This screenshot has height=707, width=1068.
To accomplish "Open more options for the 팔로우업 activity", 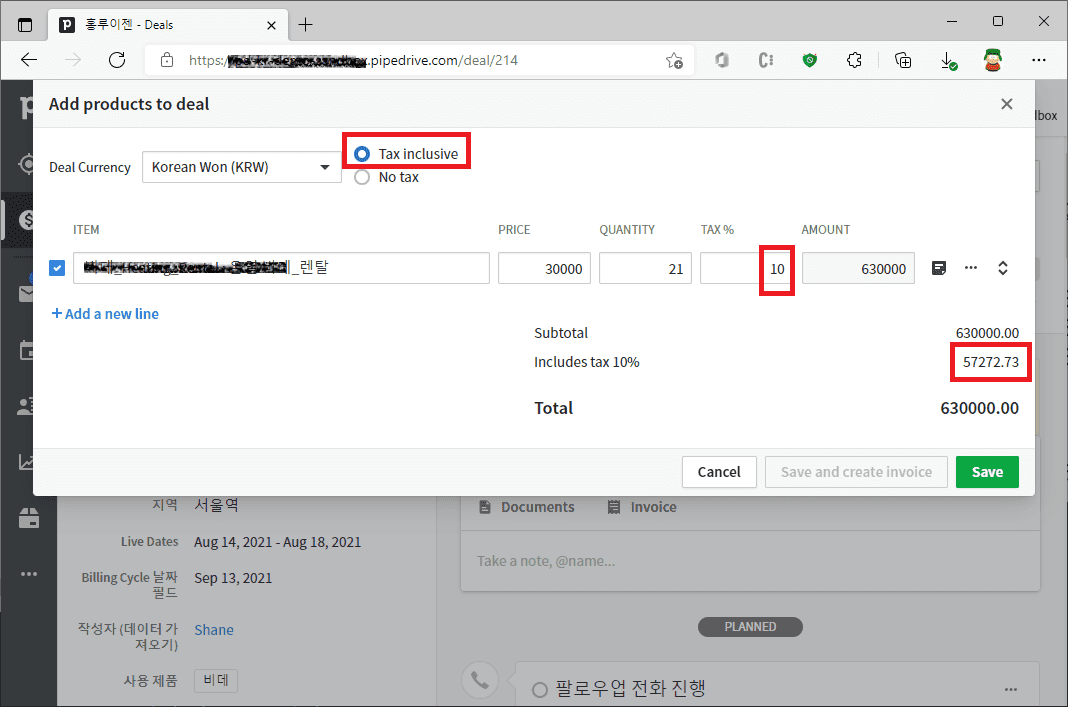I will 1011,689.
